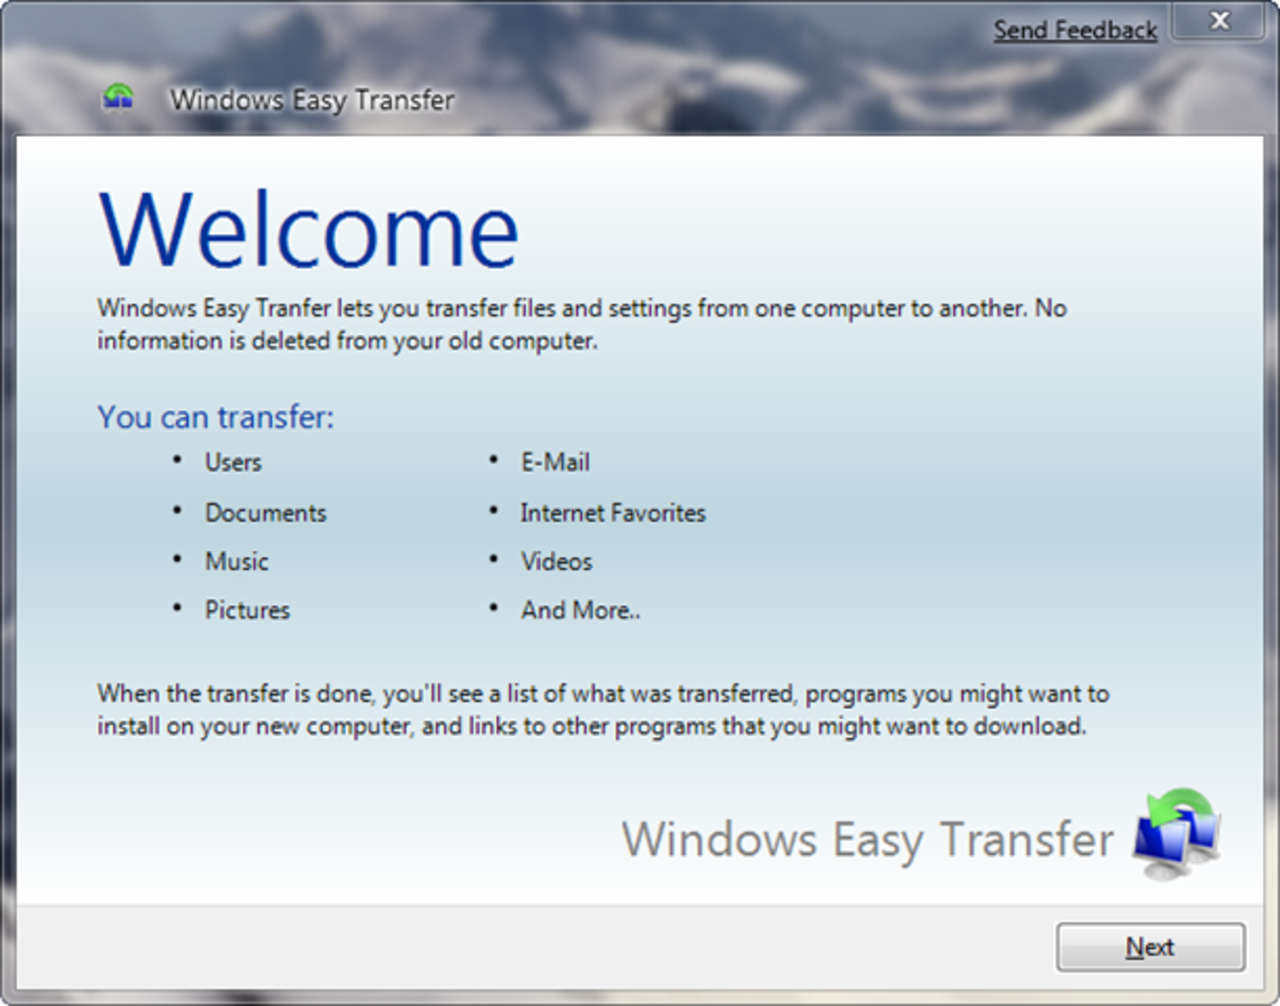Screen dimensions: 1280x1006
Task: Click the 'You can transfer:' heading
Action: click(x=216, y=417)
